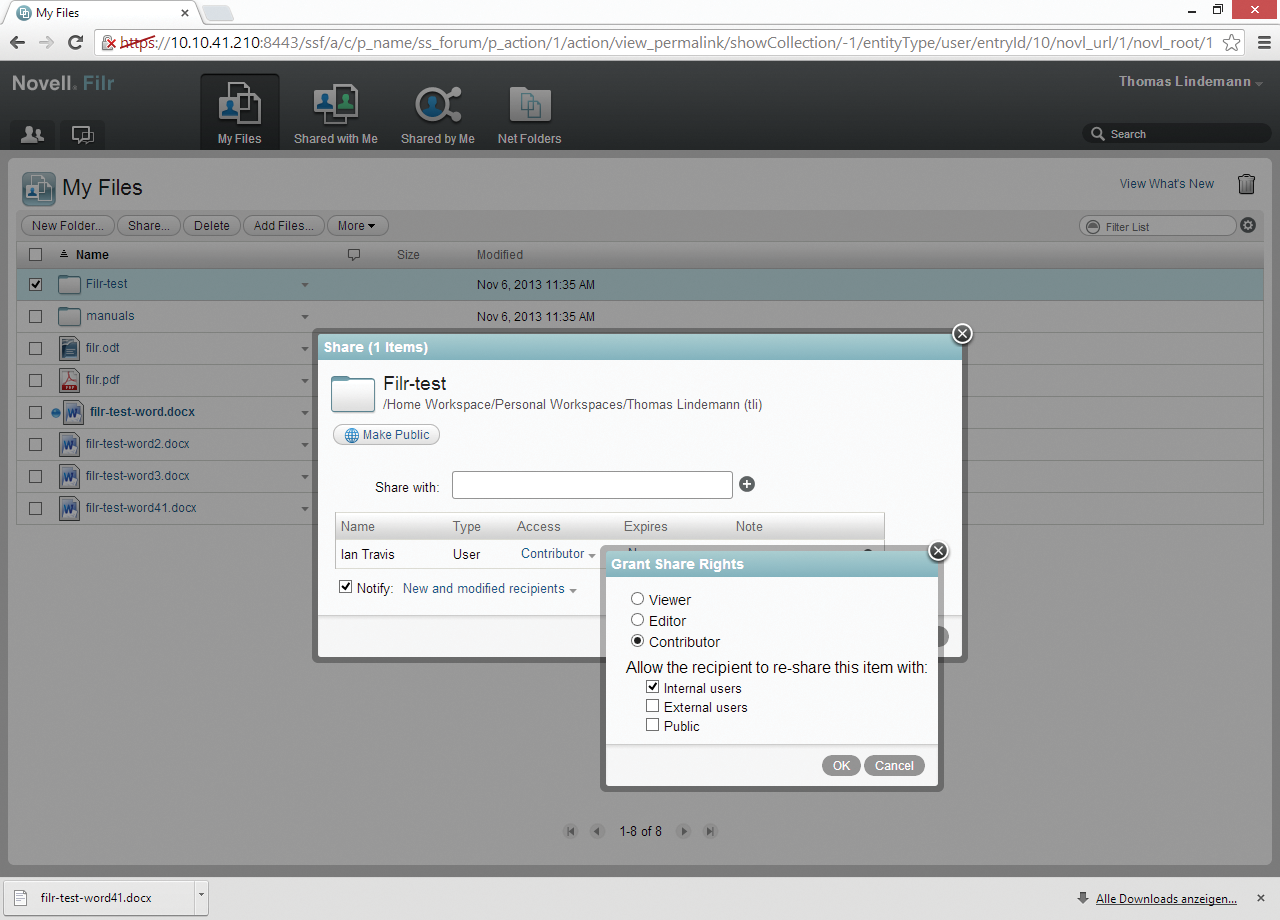This screenshot has height=920, width=1280.
Task: Select the Shared by Me icon
Action: pyautogui.click(x=437, y=101)
